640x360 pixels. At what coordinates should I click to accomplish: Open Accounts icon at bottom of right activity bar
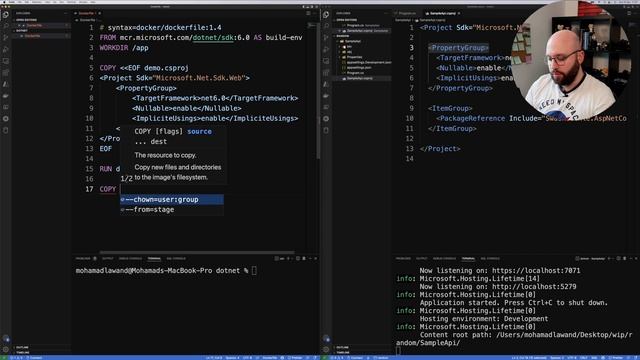[326, 339]
